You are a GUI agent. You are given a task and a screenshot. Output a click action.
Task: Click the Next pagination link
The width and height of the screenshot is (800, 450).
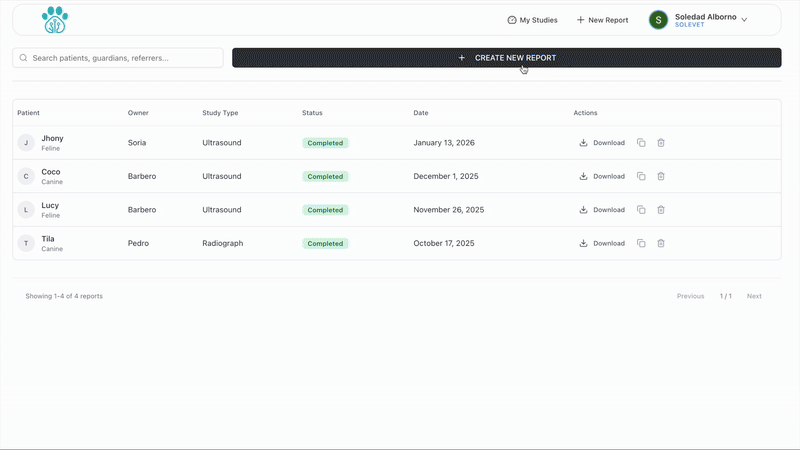click(754, 296)
